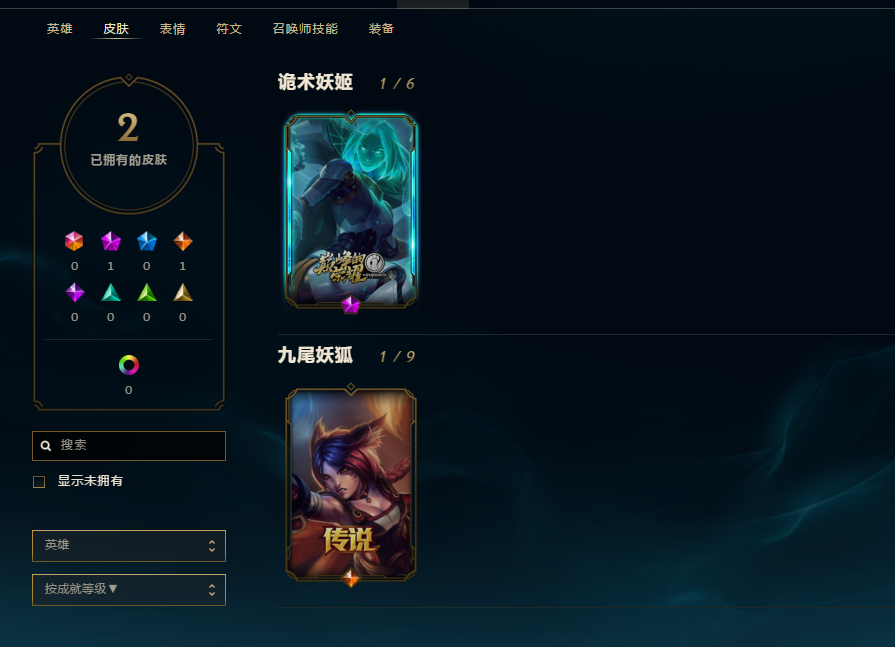Open the 符文 tab
This screenshot has width=895, height=647.
tap(229, 29)
